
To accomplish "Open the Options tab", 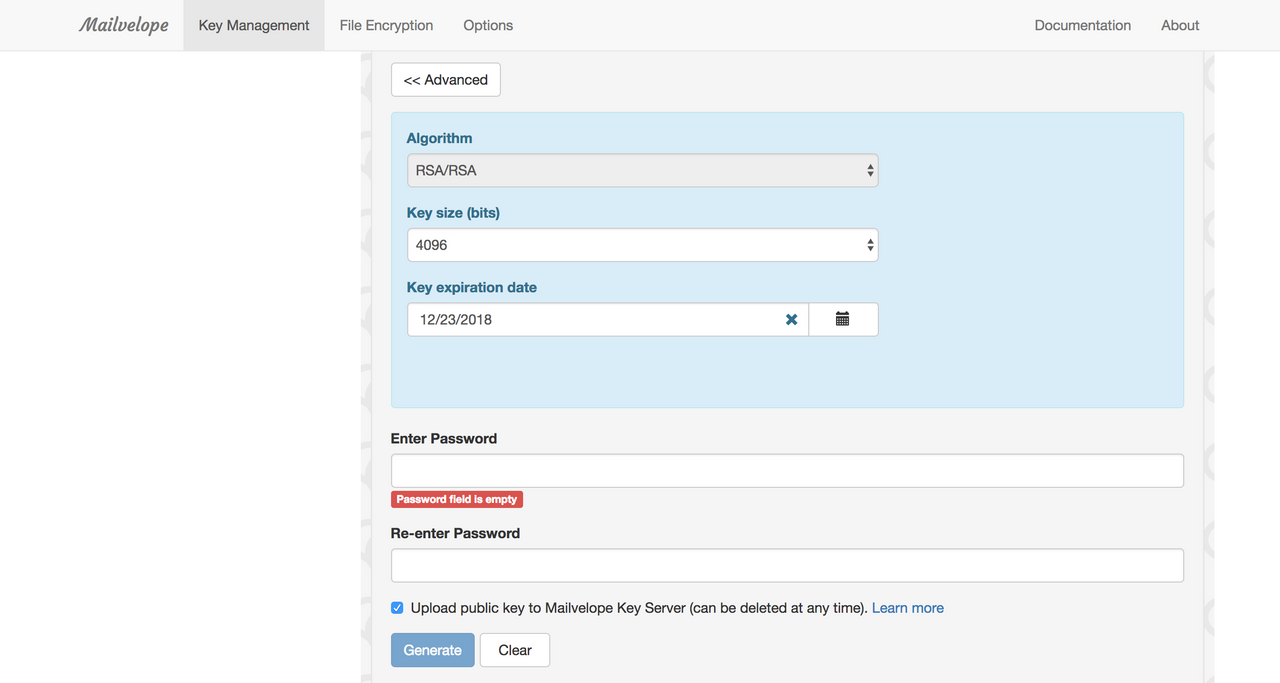I will [x=487, y=24].
